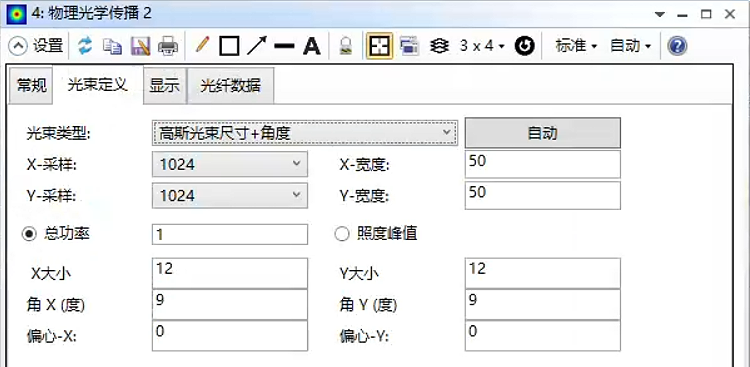Screen dimensions: 750x367
Task: Open the title bar window options arrow
Action: tap(660, 14)
